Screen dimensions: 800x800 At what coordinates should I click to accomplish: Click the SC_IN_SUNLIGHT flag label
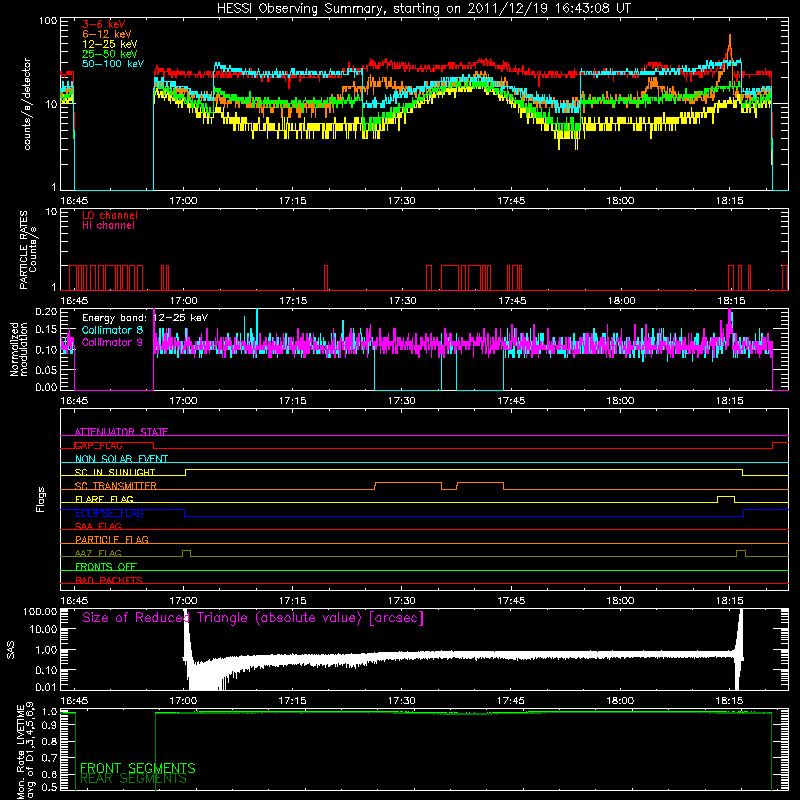(x=115, y=472)
